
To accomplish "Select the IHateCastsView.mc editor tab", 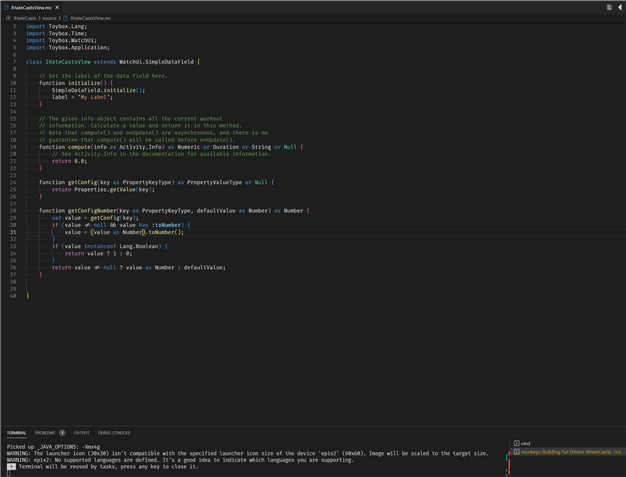I will (31, 7).
